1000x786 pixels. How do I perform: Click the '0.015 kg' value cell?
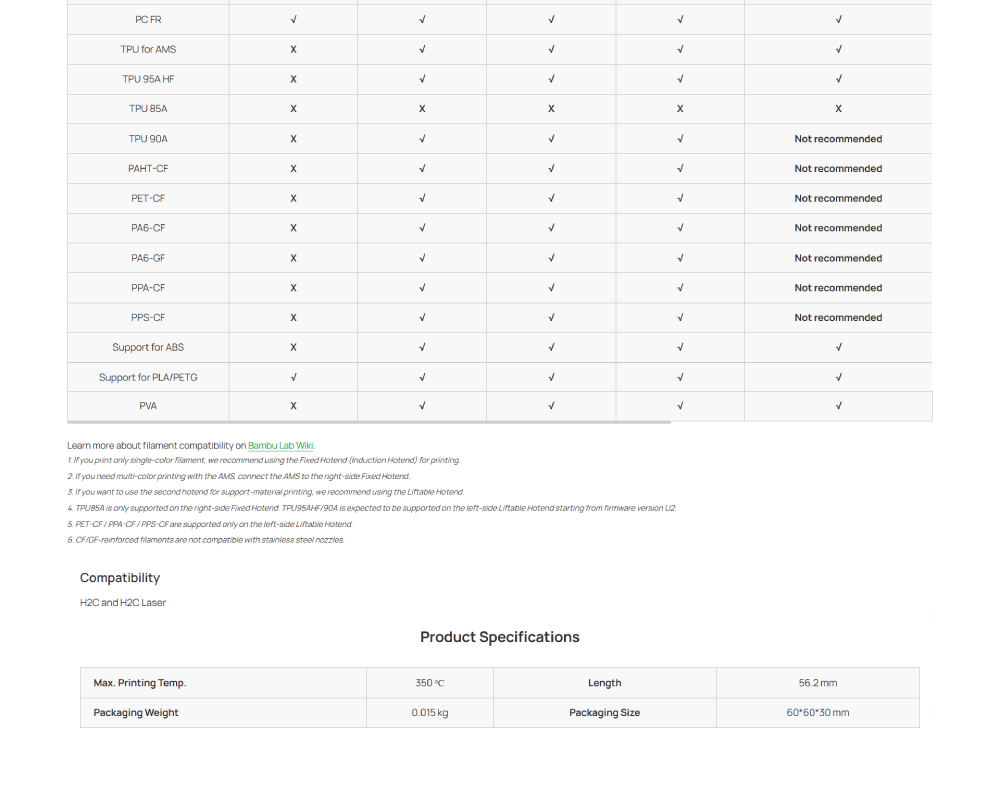[430, 713]
